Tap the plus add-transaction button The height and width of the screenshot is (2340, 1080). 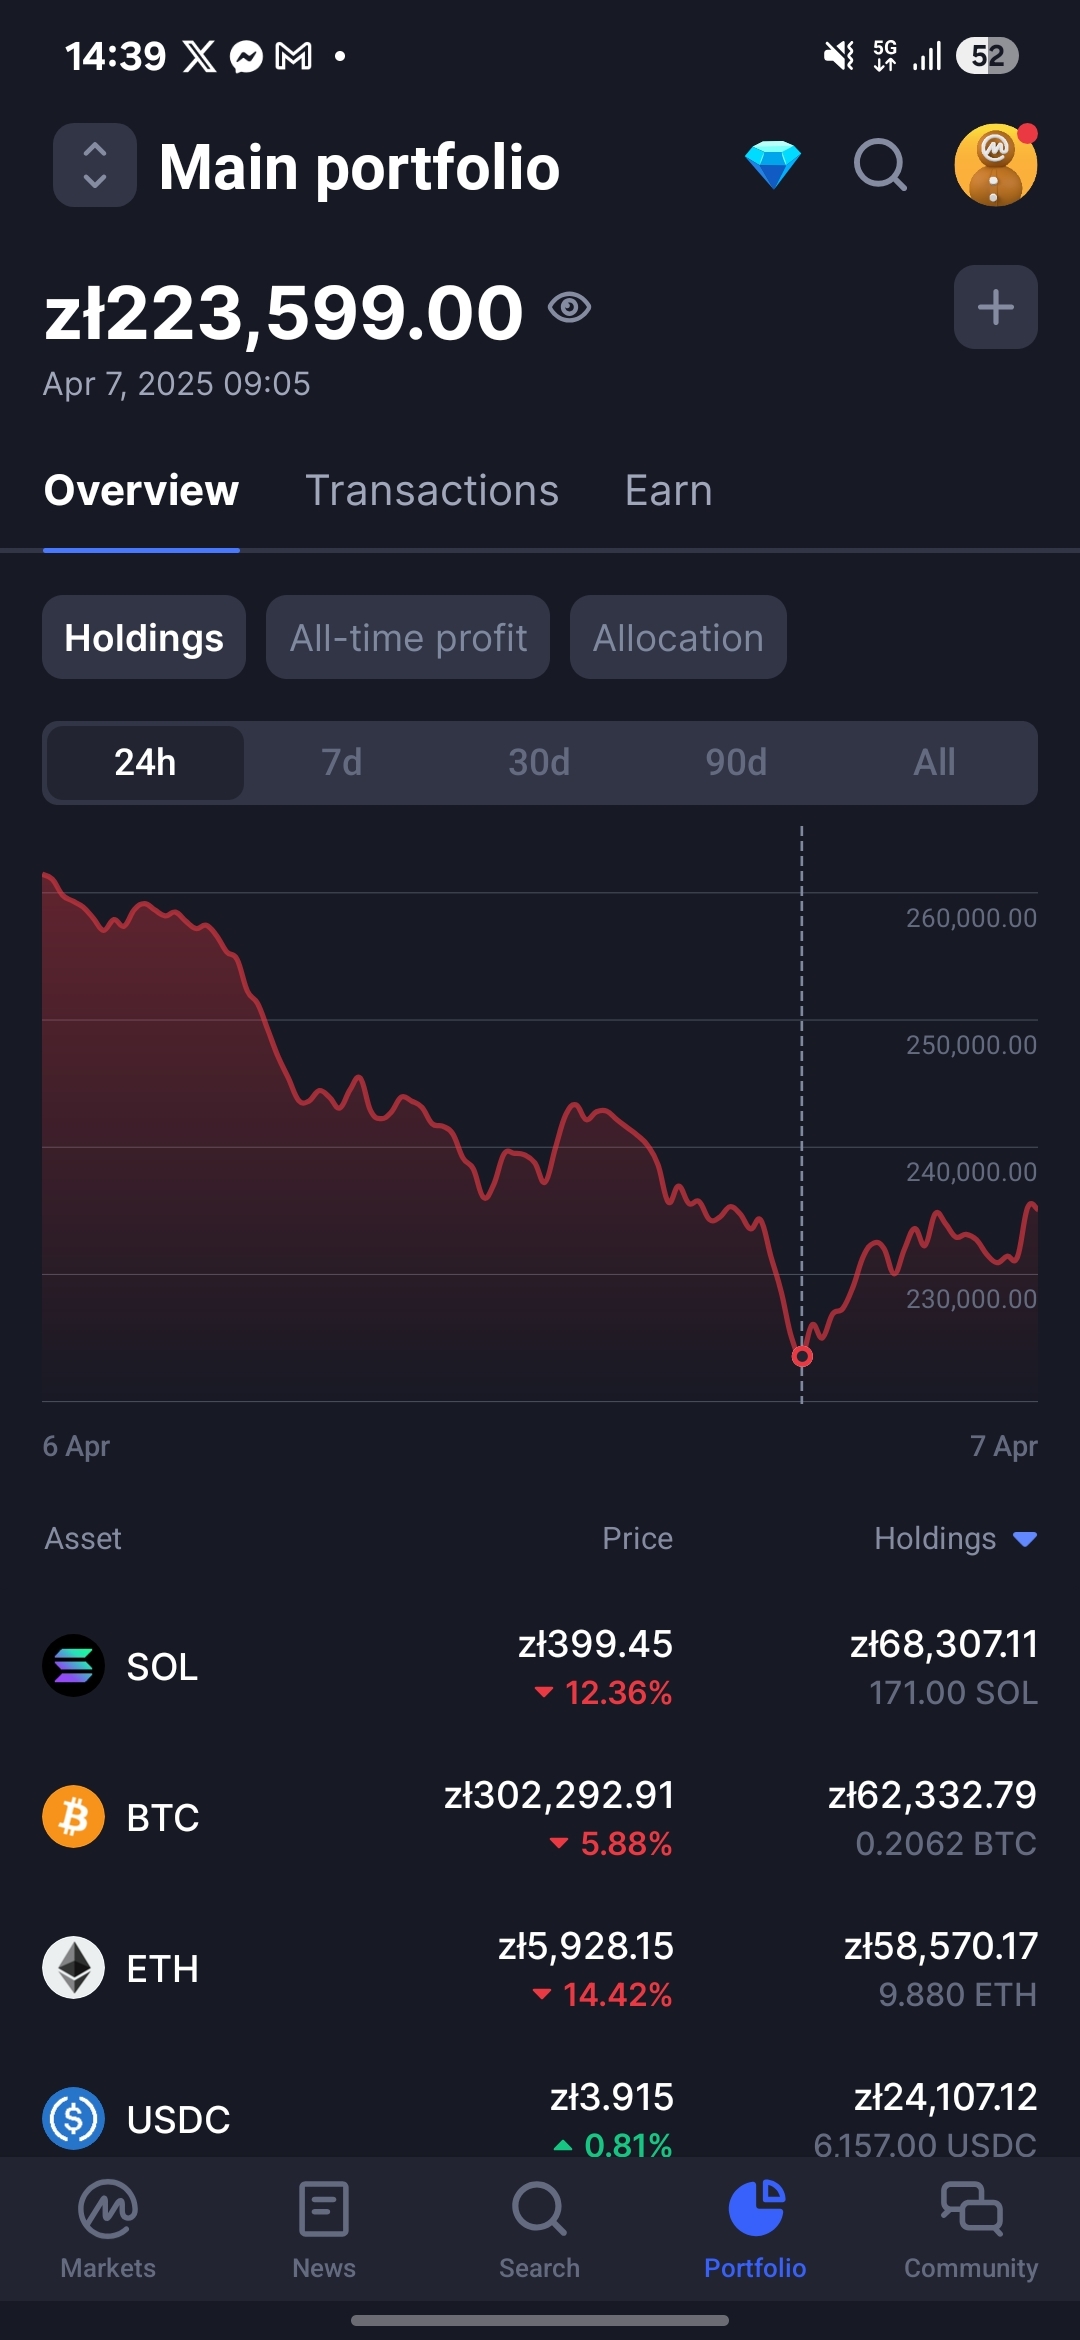pos(995,307)
